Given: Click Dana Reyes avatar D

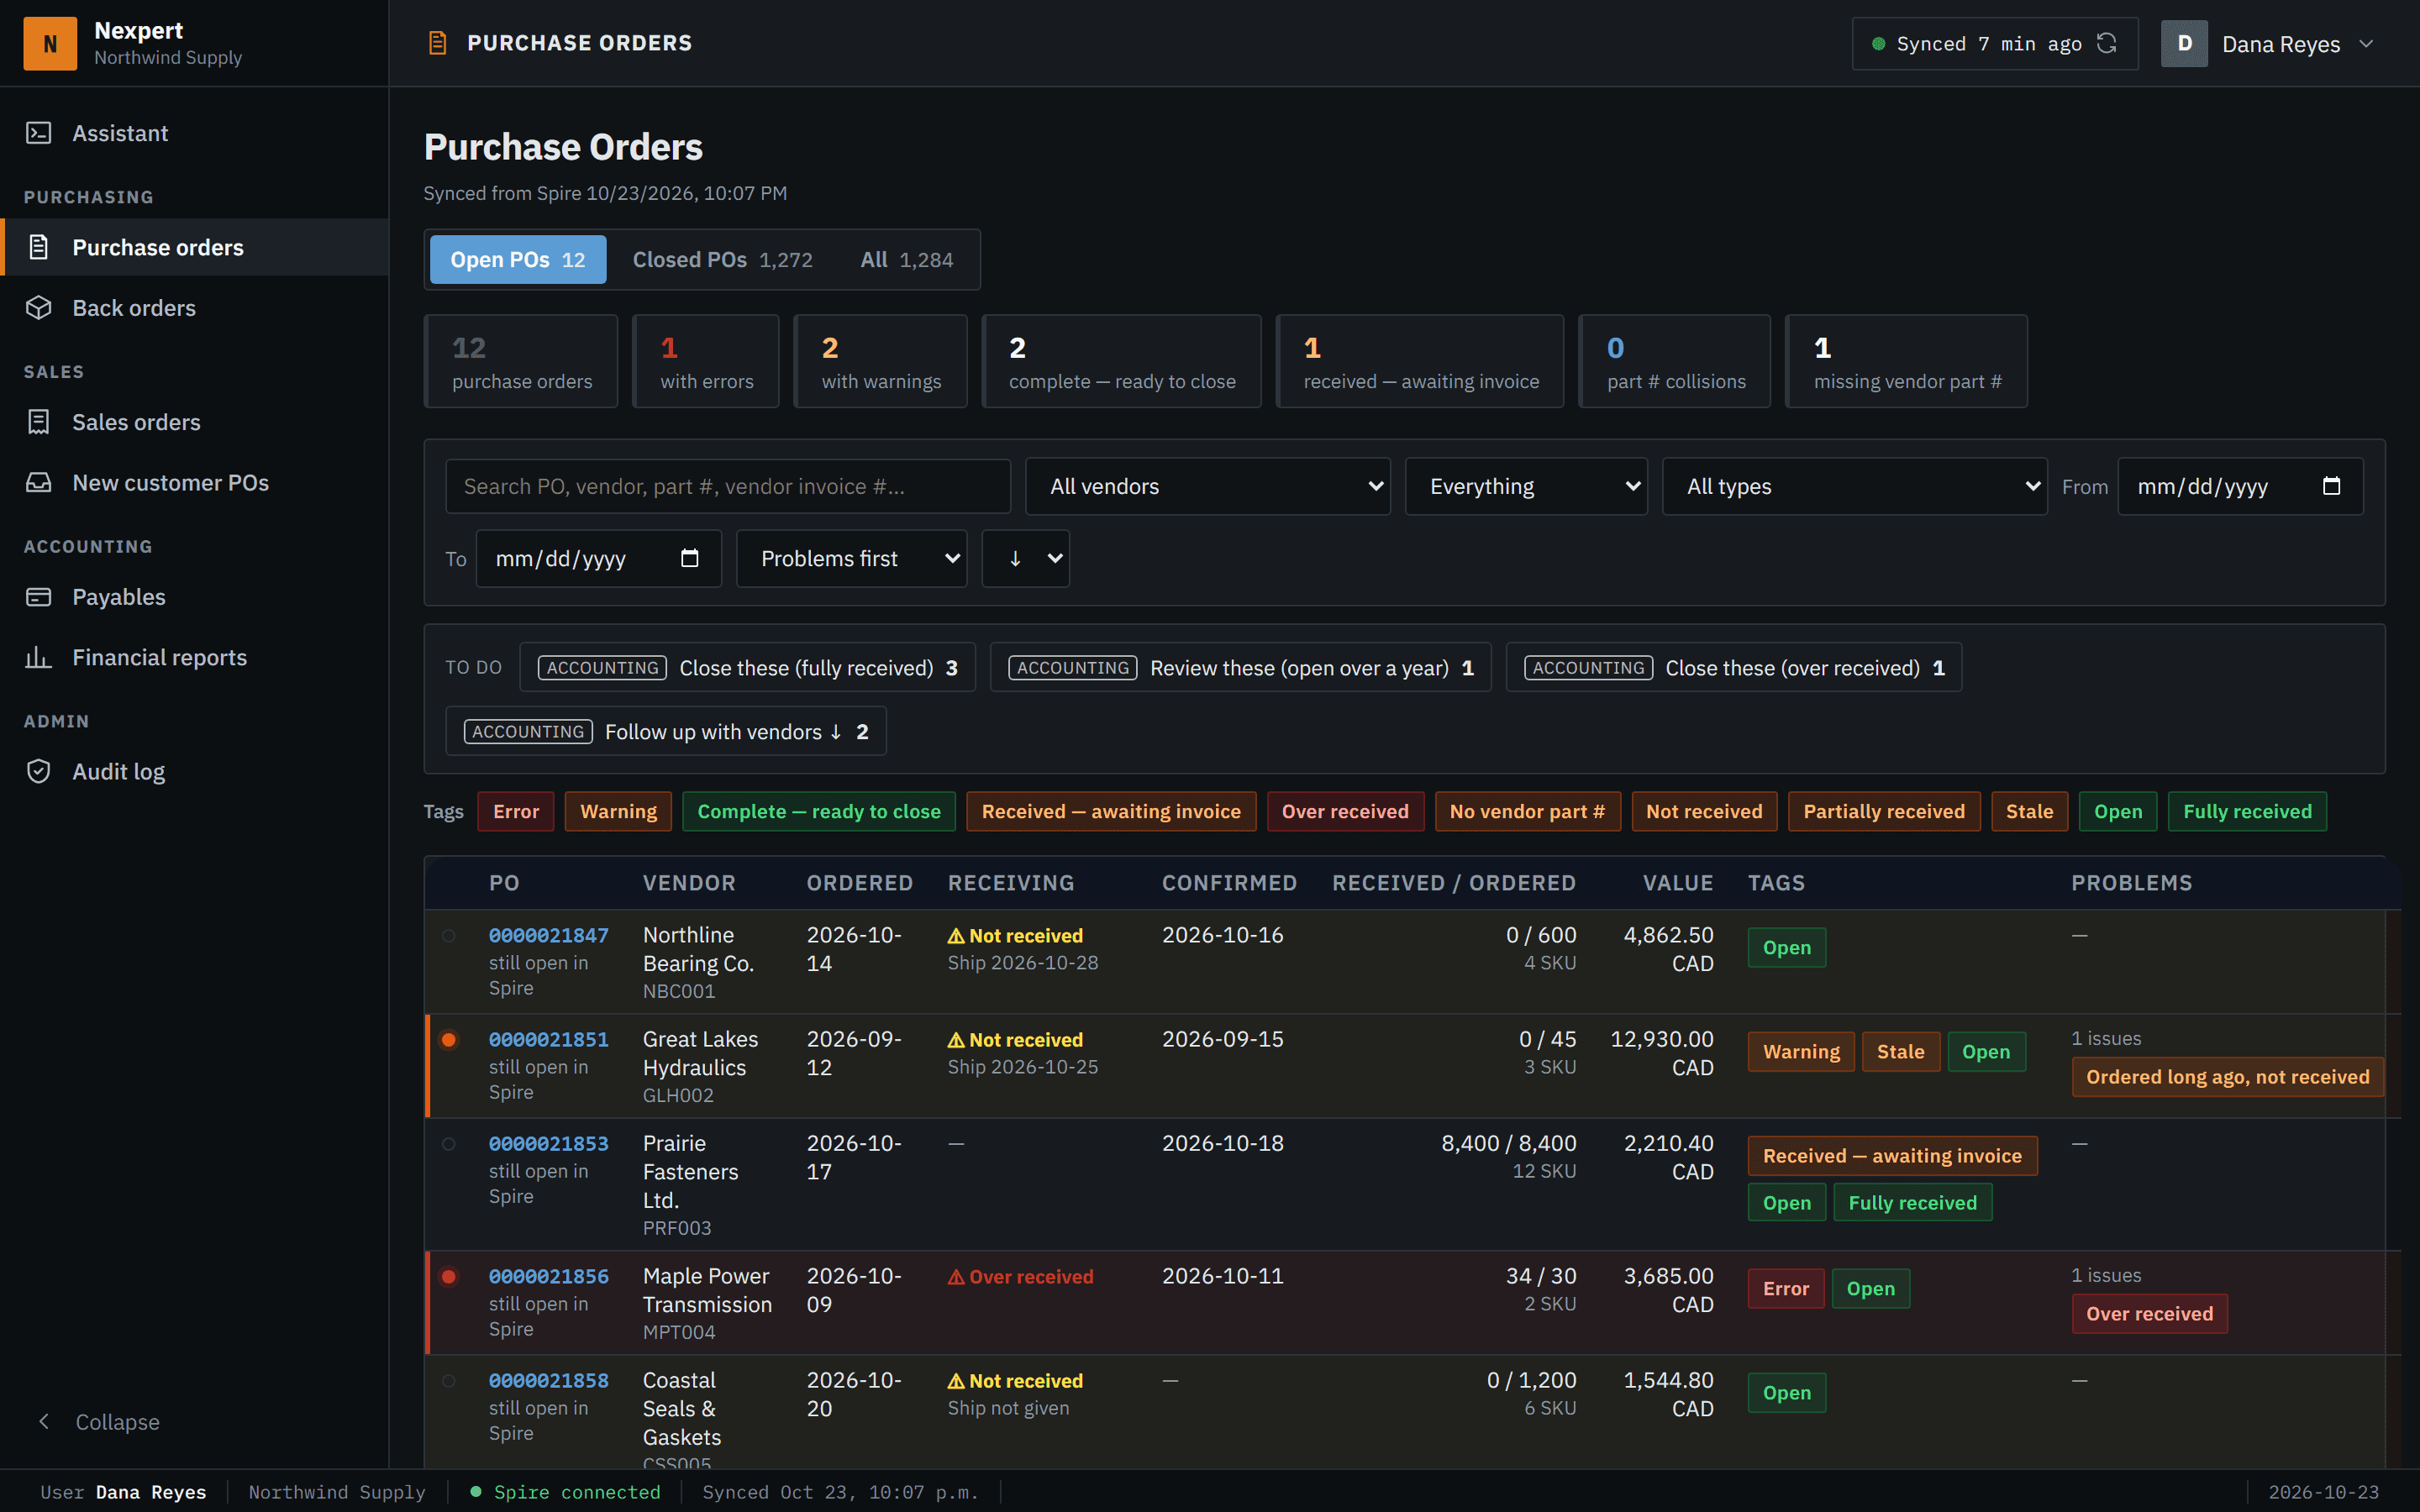Looking at the screenshot, I should coord(2184,44).
